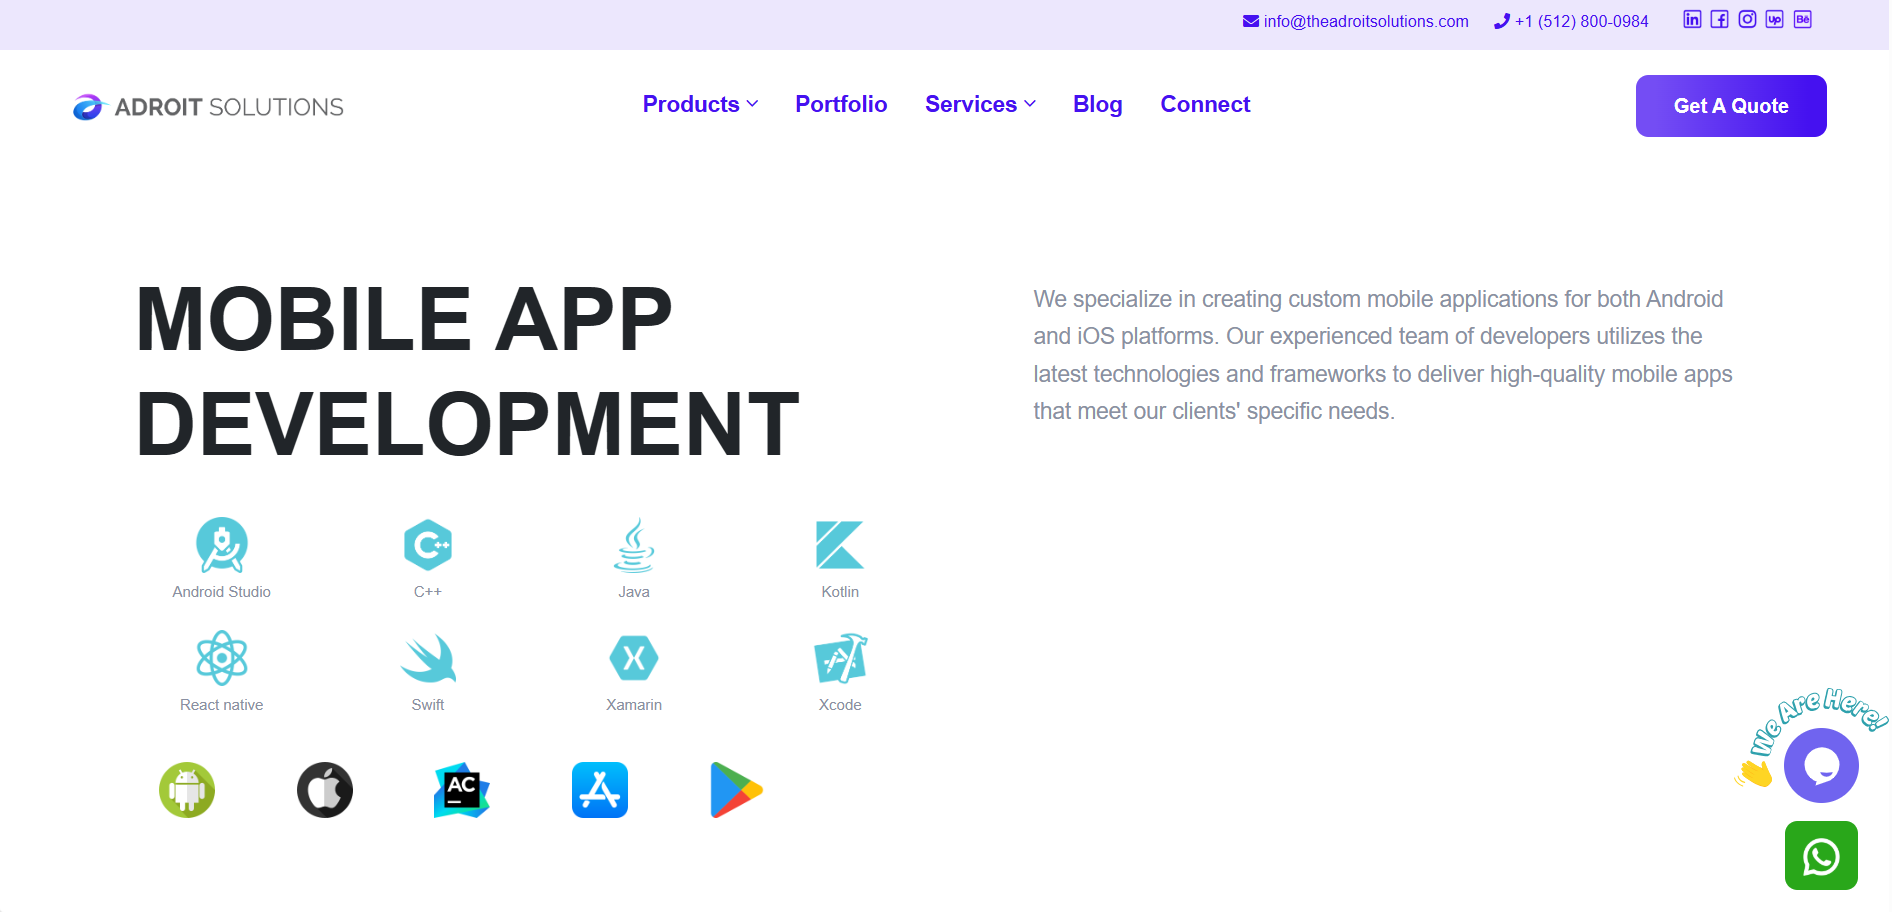Click the "Xcode" label text
Viewport: 1892px width, 912px height.
840,705
